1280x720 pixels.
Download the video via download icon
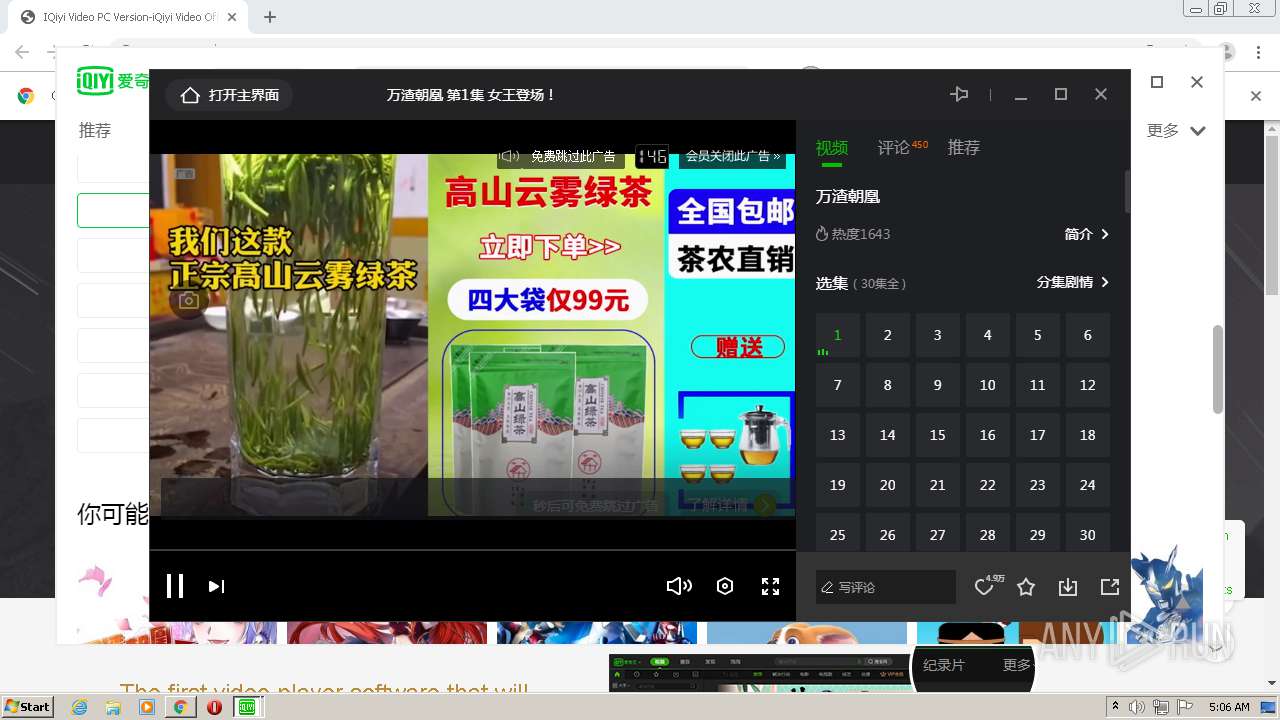1068,587
